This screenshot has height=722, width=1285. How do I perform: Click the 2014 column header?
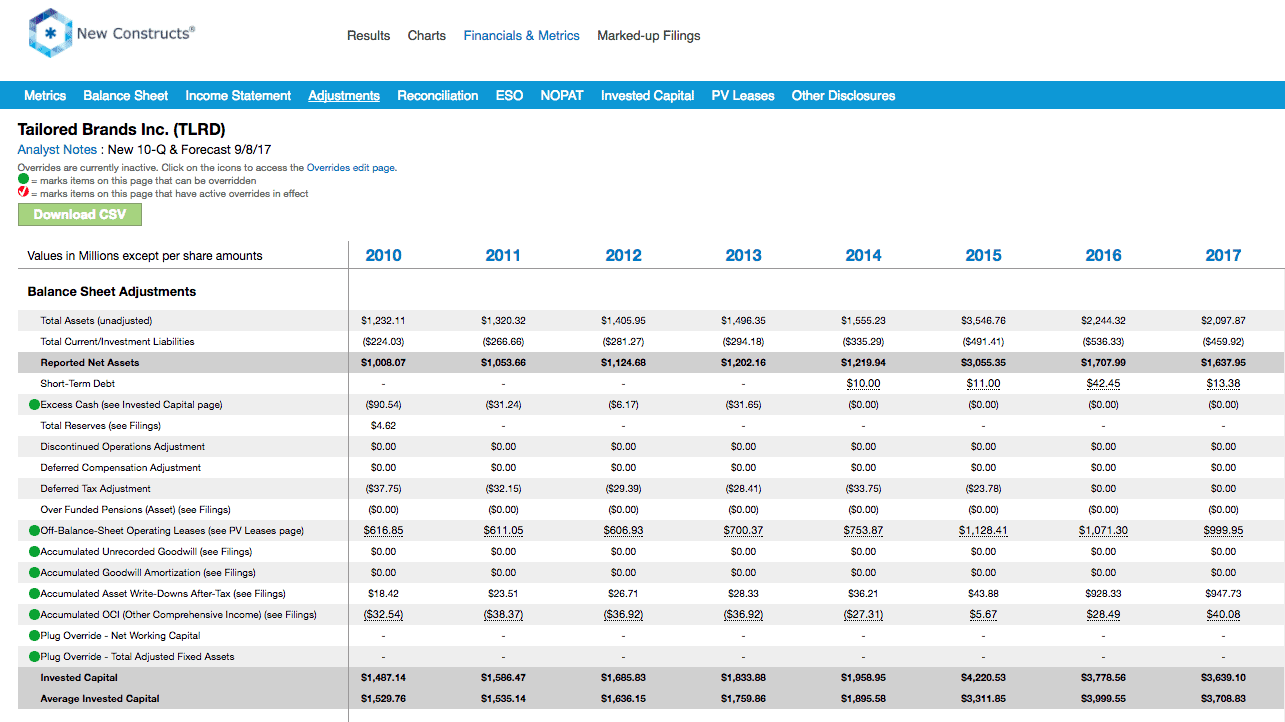coord(863,255)
